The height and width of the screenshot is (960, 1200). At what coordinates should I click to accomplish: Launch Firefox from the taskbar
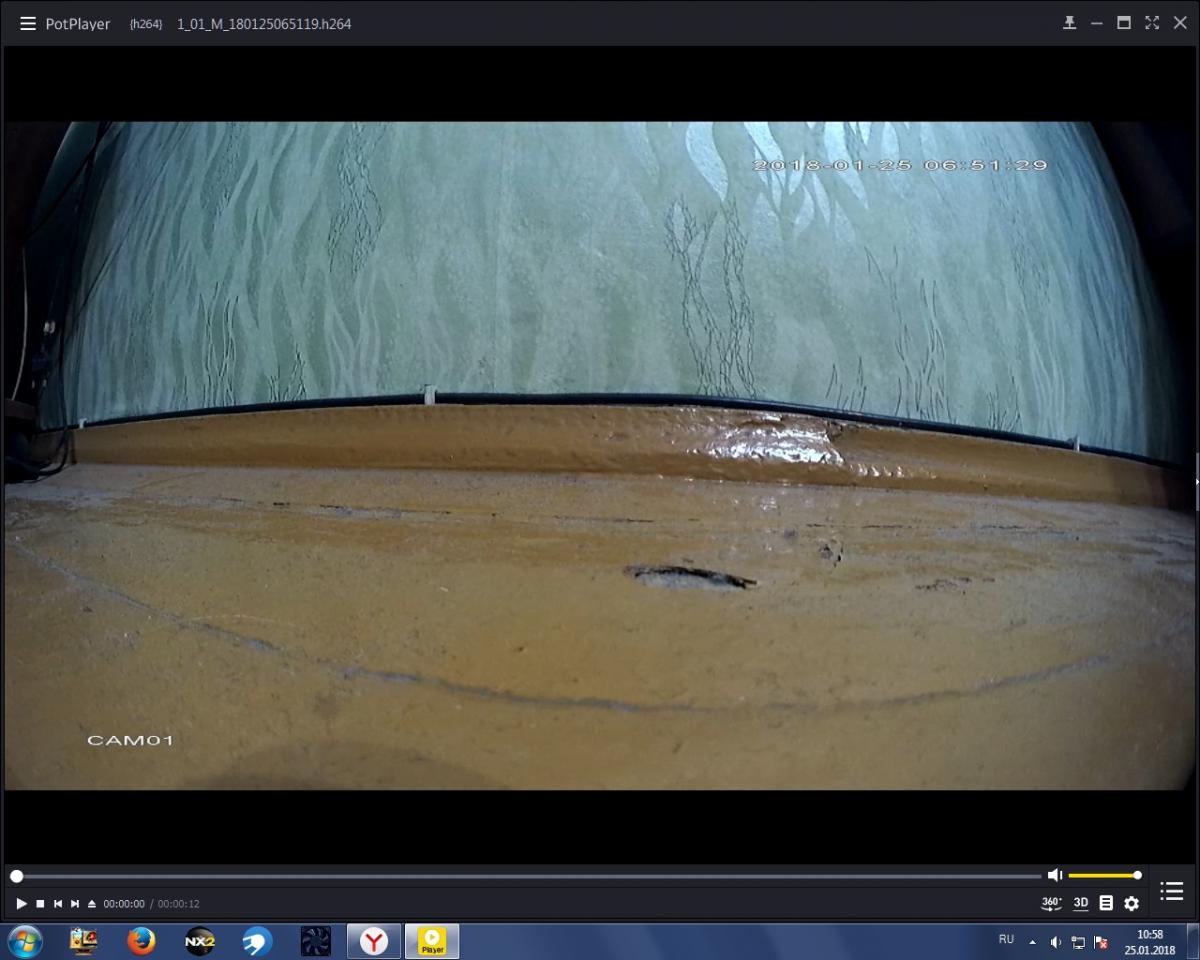click(141, 941)
